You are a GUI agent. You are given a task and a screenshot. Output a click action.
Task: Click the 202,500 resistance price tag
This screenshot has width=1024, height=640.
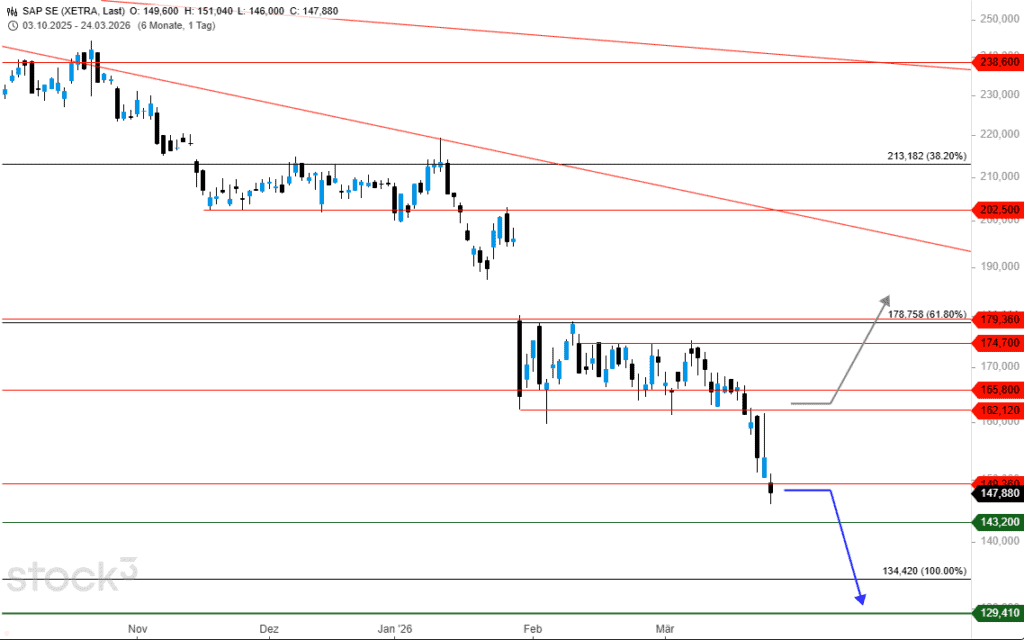[x=996, y=210]
